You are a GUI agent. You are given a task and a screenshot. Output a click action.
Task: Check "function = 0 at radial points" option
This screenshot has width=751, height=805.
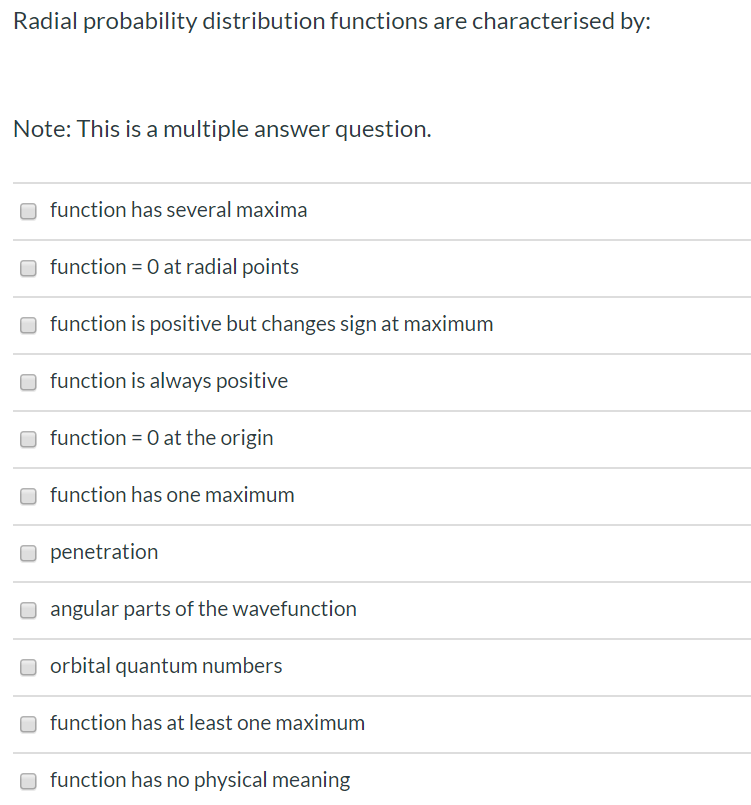28,268
